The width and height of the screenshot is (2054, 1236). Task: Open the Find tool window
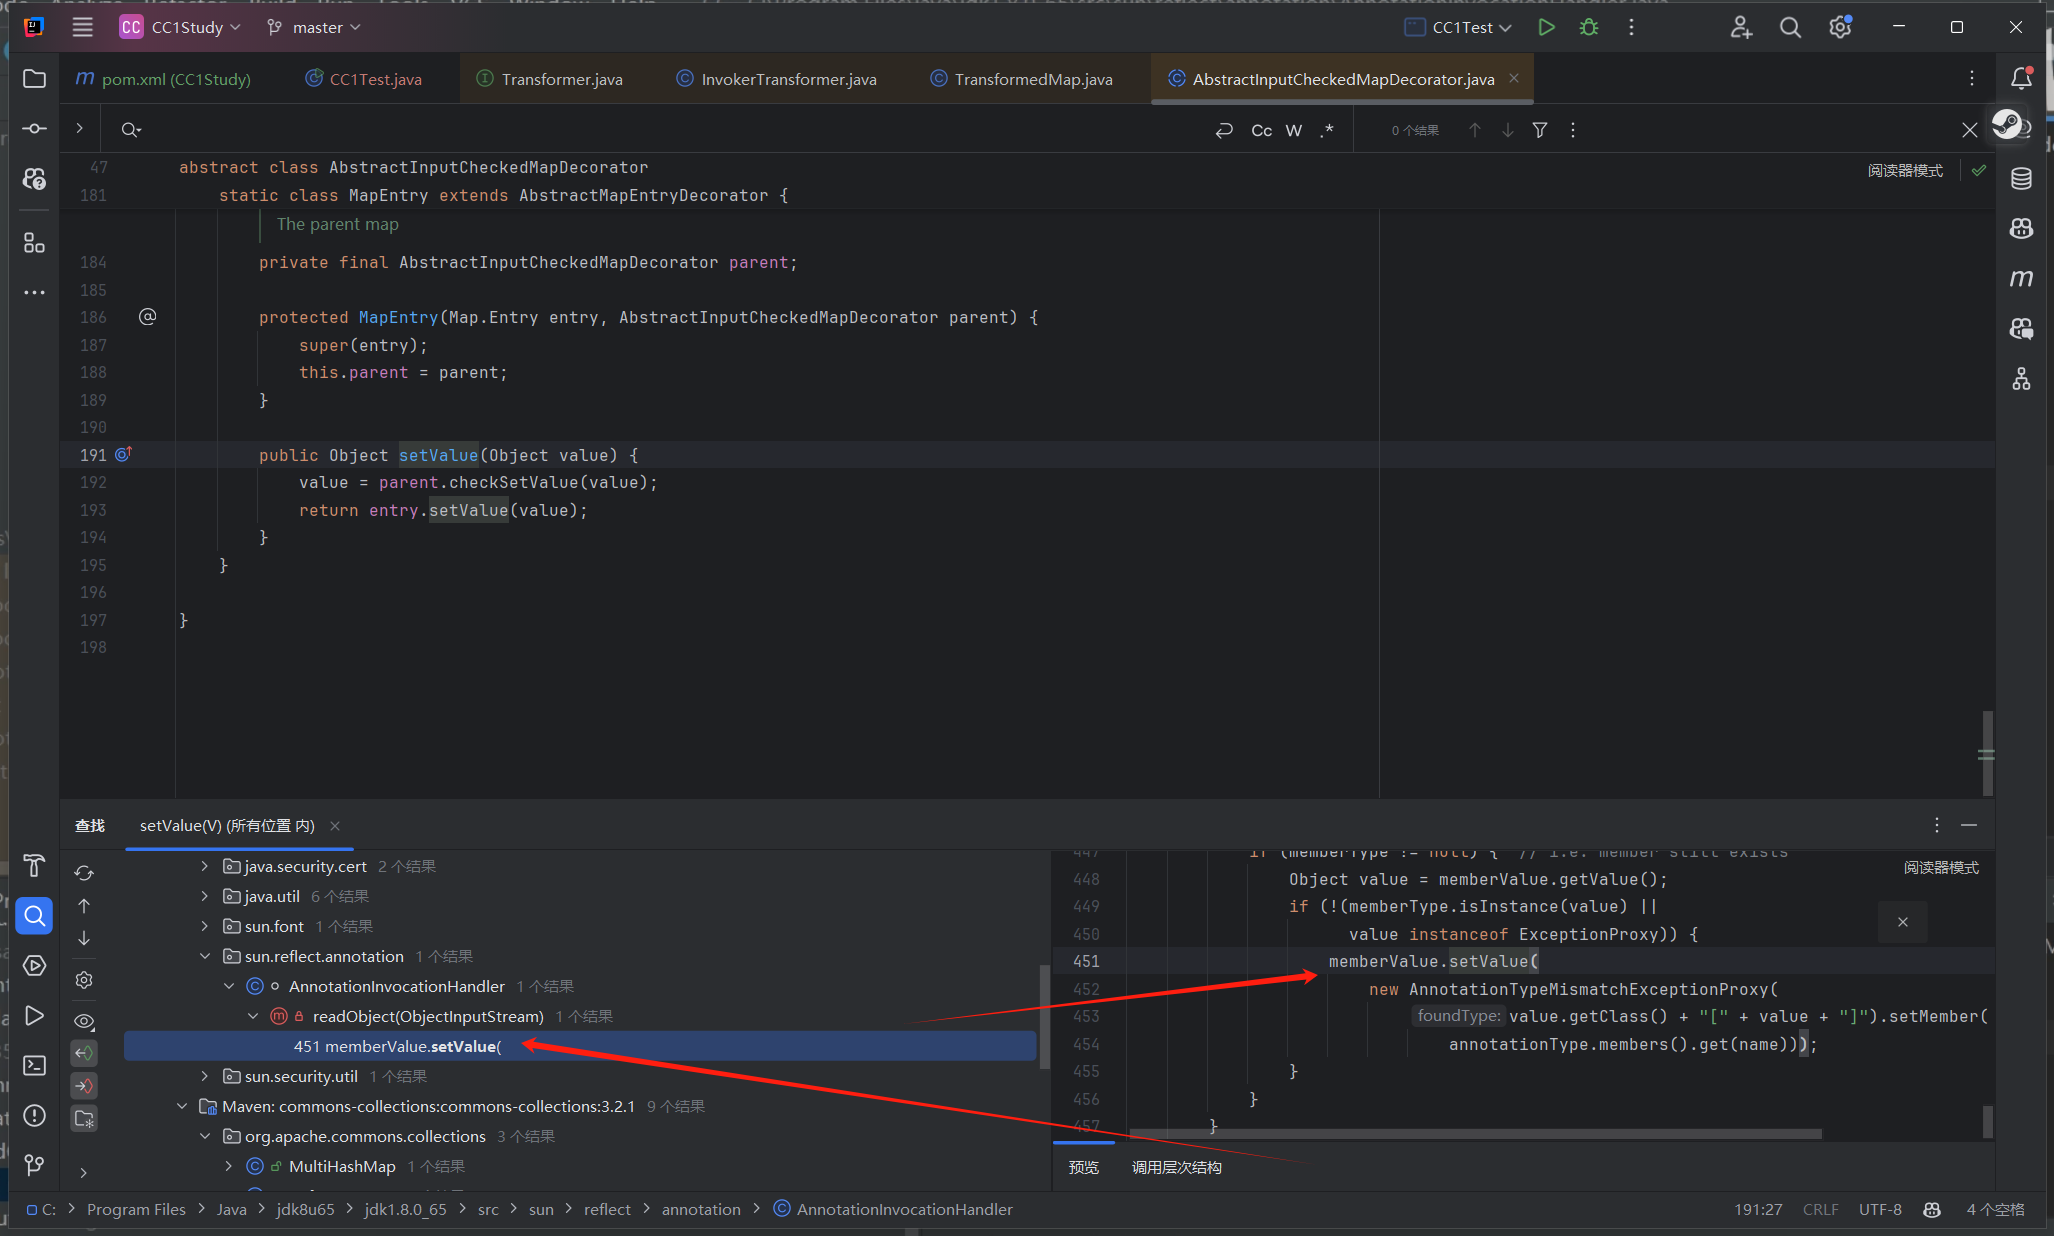tap(34, 915)
